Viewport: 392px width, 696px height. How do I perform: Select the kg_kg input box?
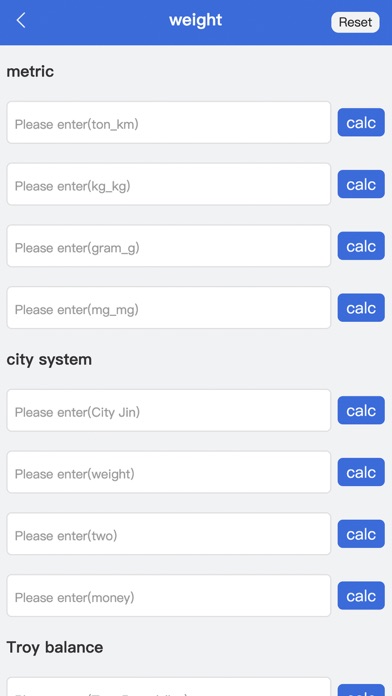click(169, 184)
